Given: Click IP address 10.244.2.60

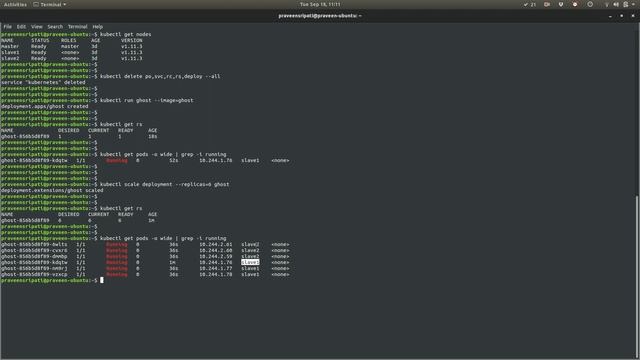Looking at the screenshot, I should (216, 251).
